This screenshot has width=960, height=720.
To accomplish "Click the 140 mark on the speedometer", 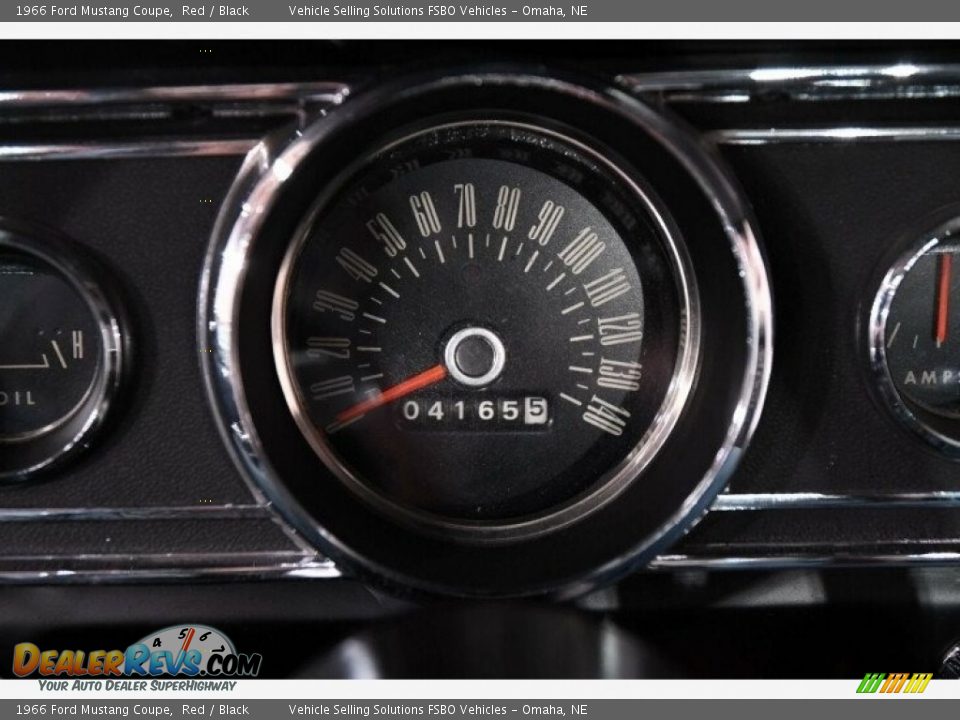I will tap(606, 416).
